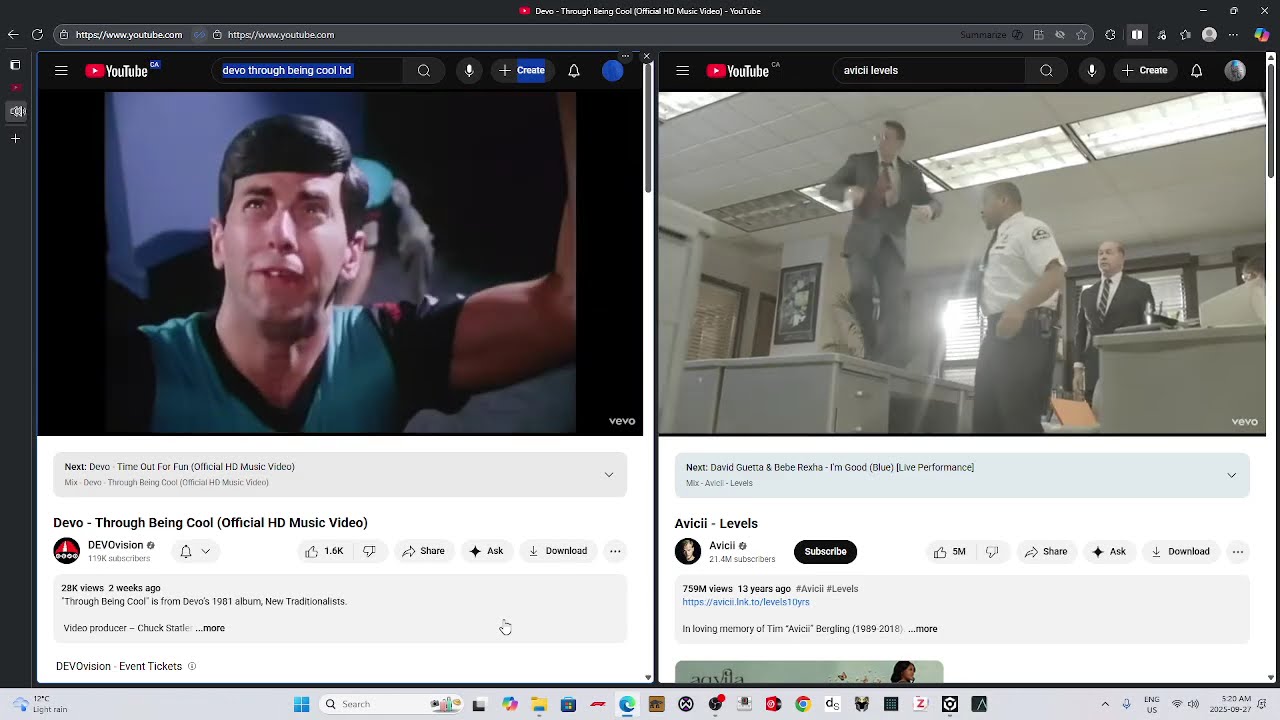Click the Windows taskbar Search box
The height and width of the screenshot is (720, 1280).
pyautogui.click(x=392, y=704)
